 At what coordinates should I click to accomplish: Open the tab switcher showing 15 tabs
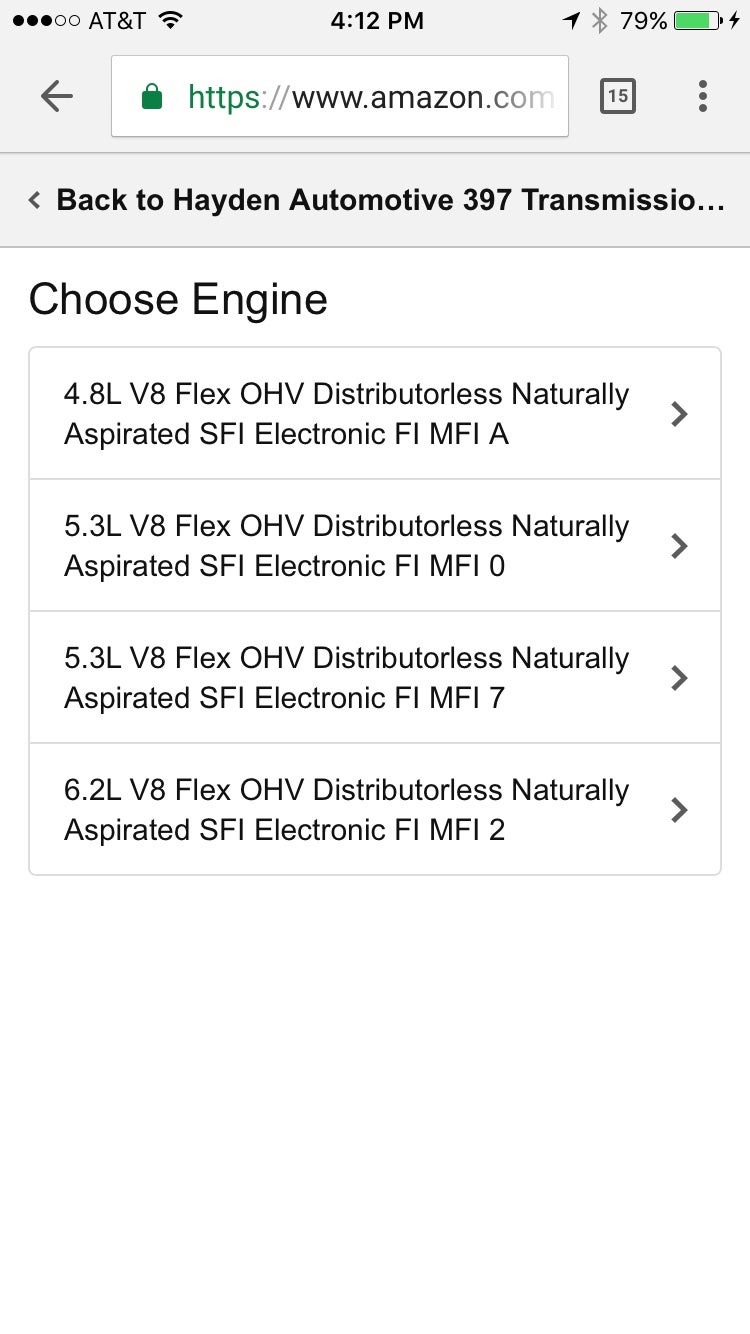point(617,96)
